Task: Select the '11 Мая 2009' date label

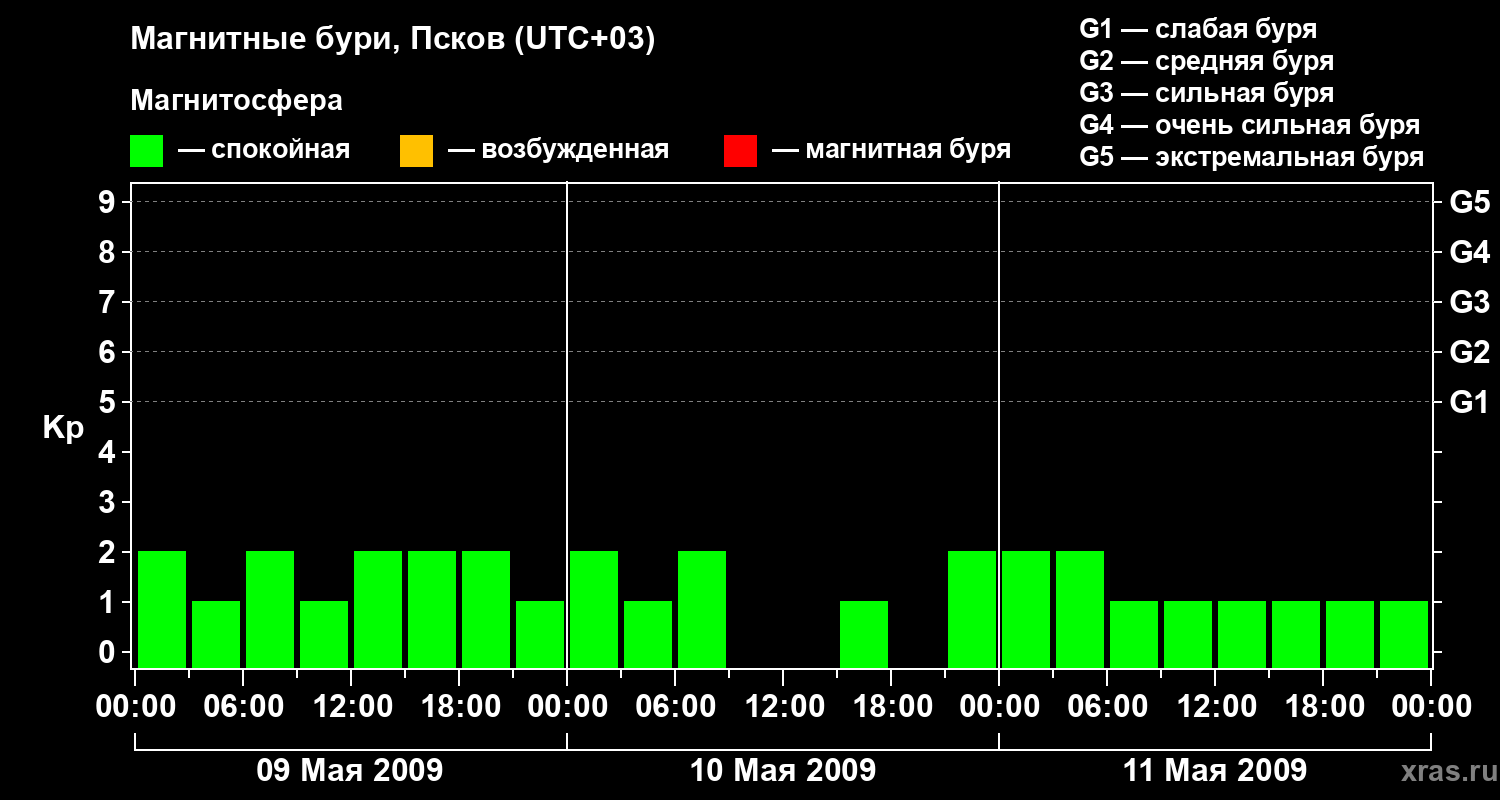Action: point(1215,770)
